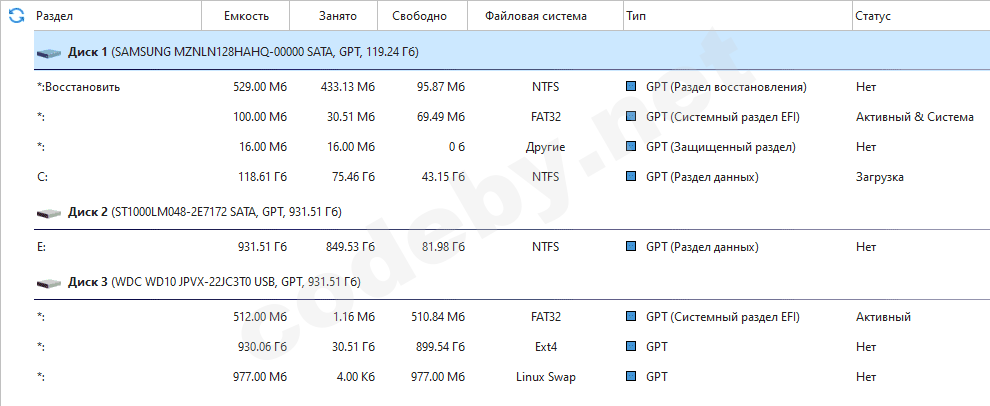Sort by the Раздел column header
990x406 pixels.
pos(54,16)
